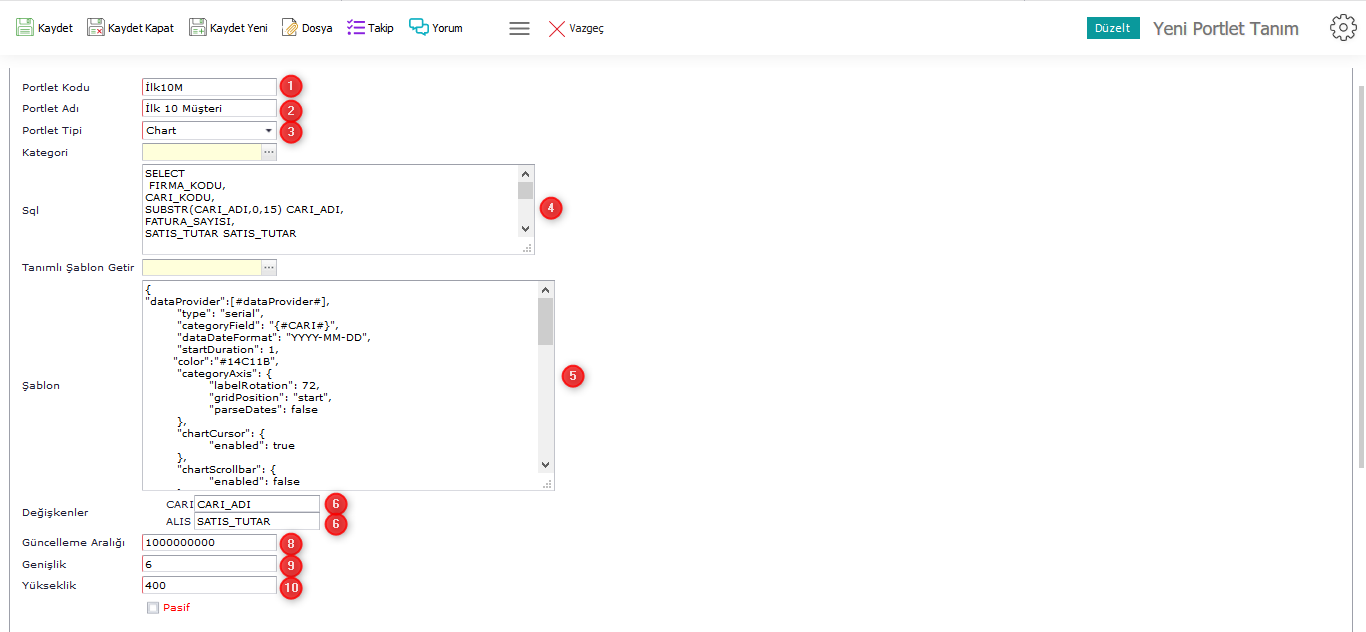
Task: Open the Portlet Tipi dropdown
Action: 268,131
